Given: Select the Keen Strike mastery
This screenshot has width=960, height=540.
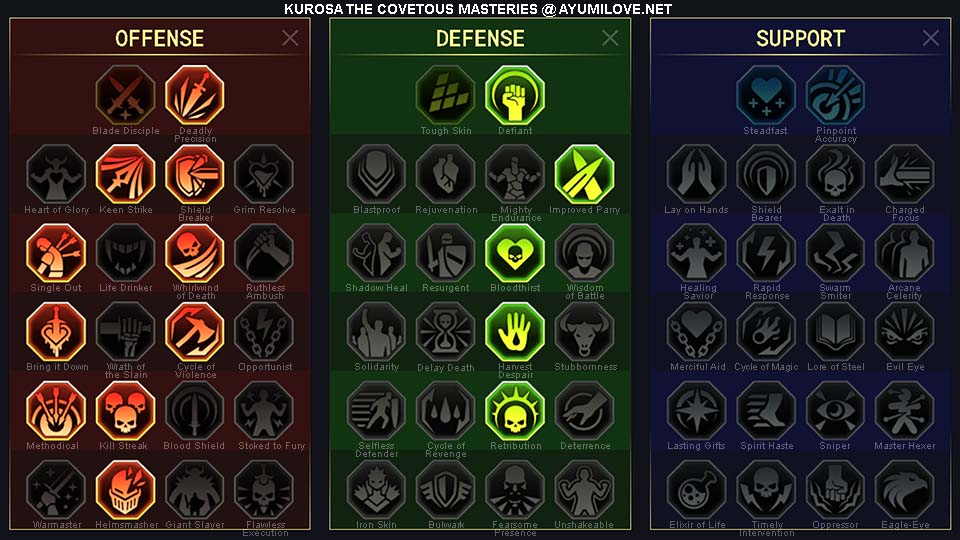Looking at the screenshot, I should [x=126, y=174].
